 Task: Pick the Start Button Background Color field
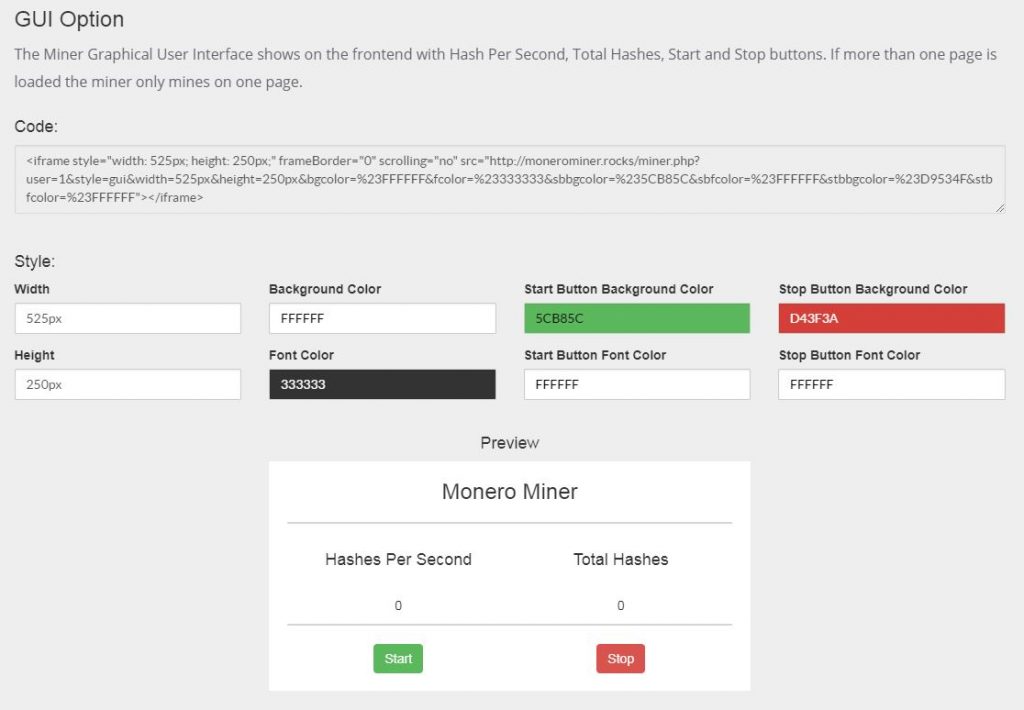[637, 319]
